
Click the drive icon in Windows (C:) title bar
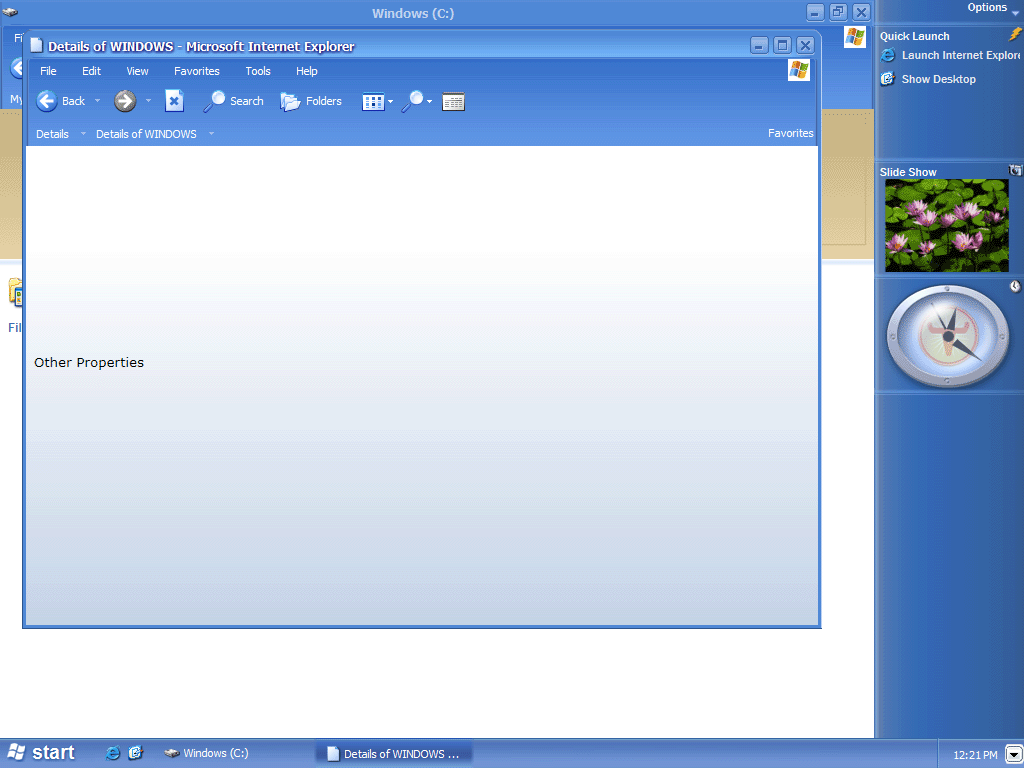pyautogui.click(x=9, y=11)
